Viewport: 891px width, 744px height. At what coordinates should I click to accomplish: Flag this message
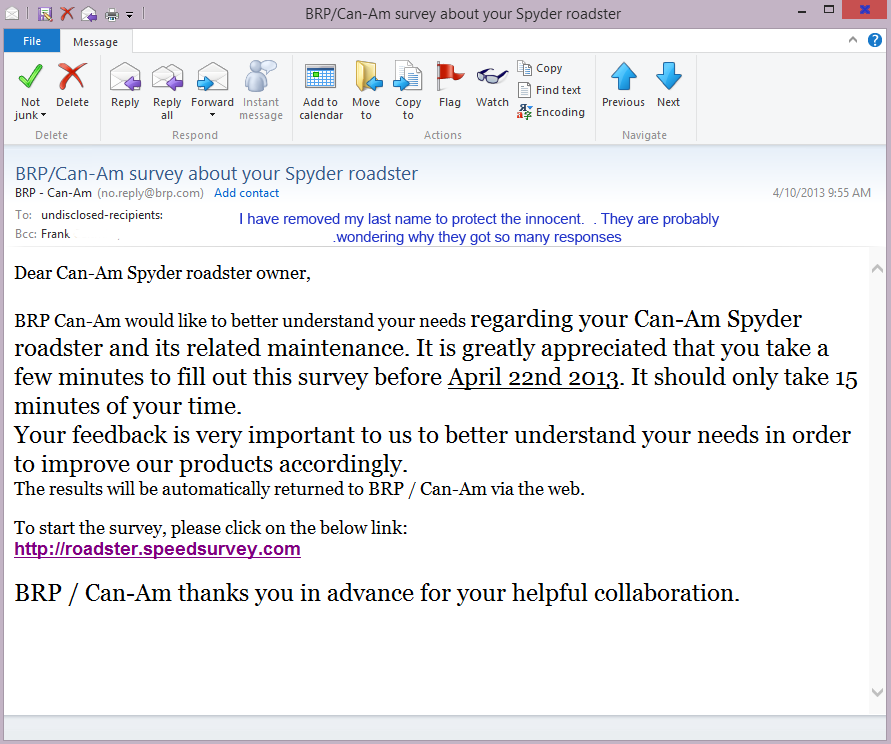(x=449, y=85)
